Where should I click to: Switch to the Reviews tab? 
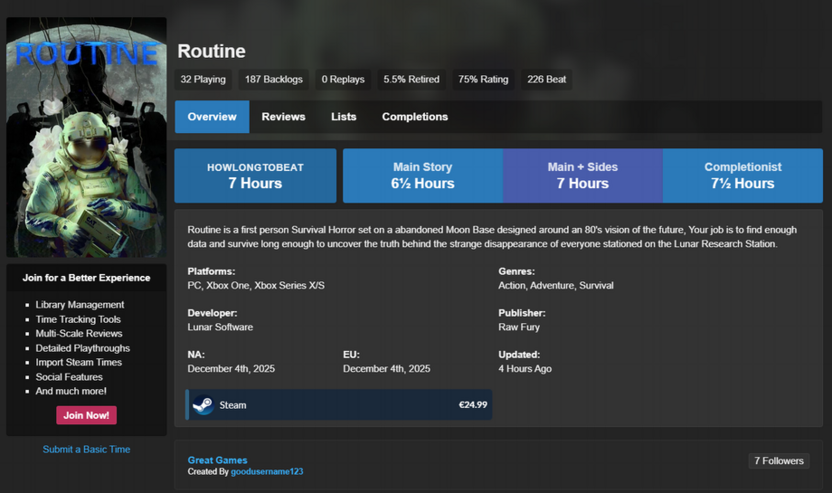point(283,117)
